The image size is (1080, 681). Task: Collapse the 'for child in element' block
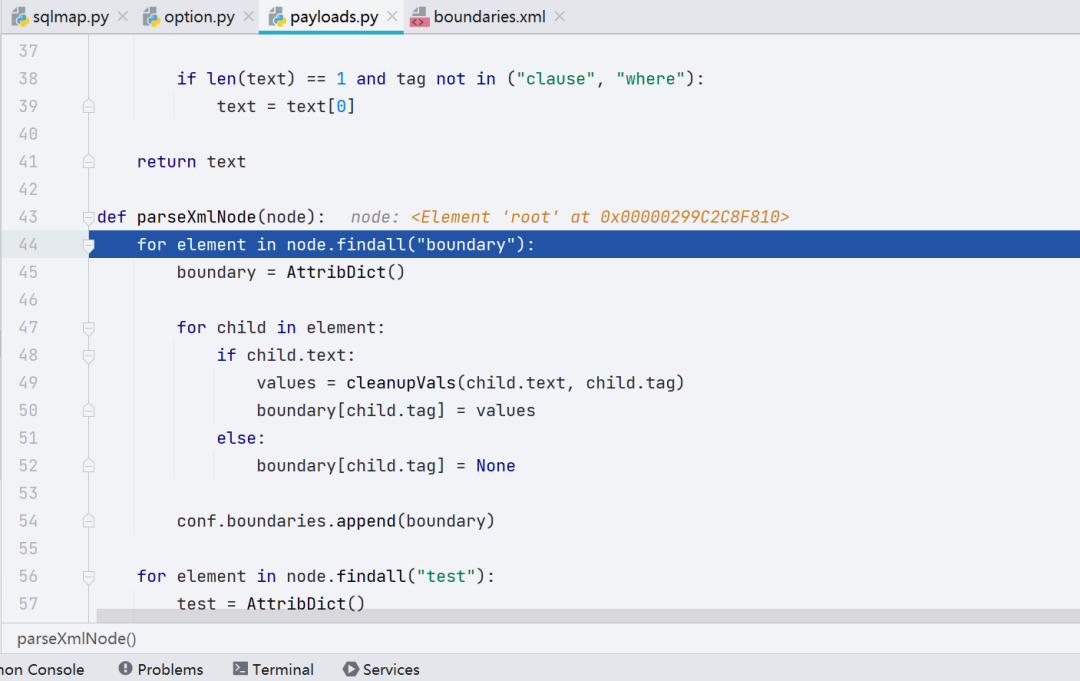88,328
